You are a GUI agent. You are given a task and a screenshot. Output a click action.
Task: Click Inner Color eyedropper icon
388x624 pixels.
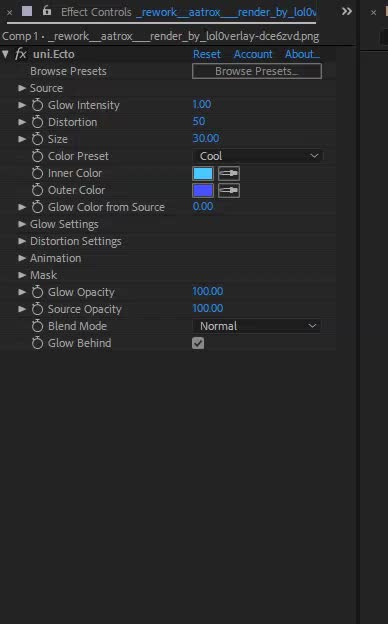(x=229, y=174)
